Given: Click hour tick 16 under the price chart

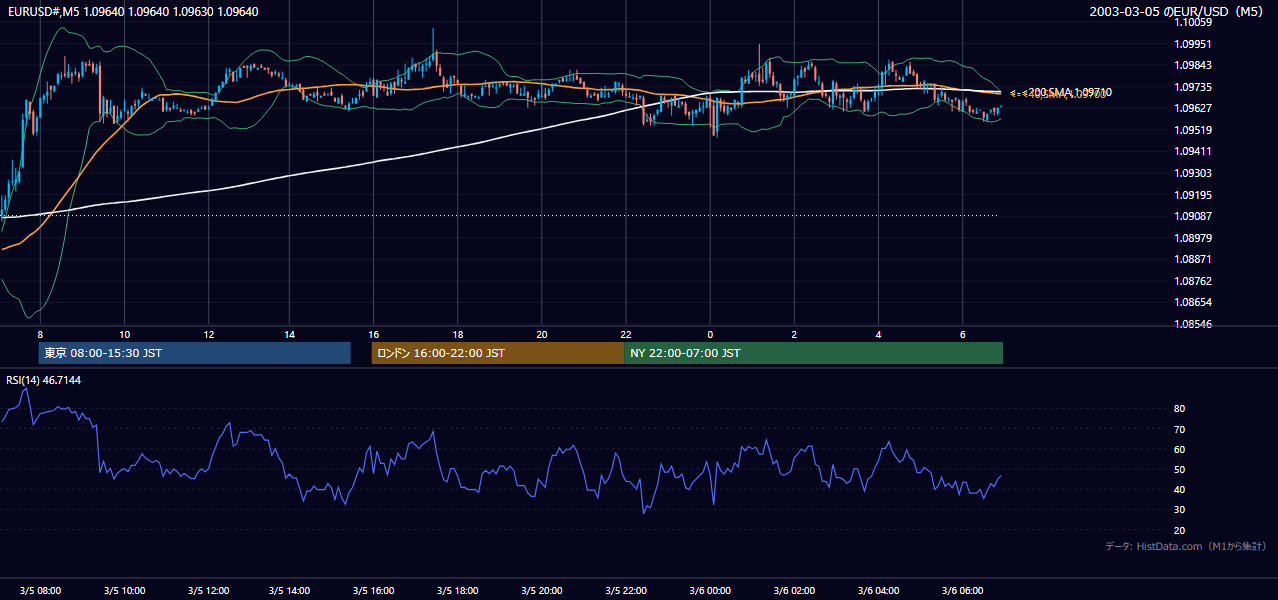Looking at the screenshot, I should click(374, 334).
